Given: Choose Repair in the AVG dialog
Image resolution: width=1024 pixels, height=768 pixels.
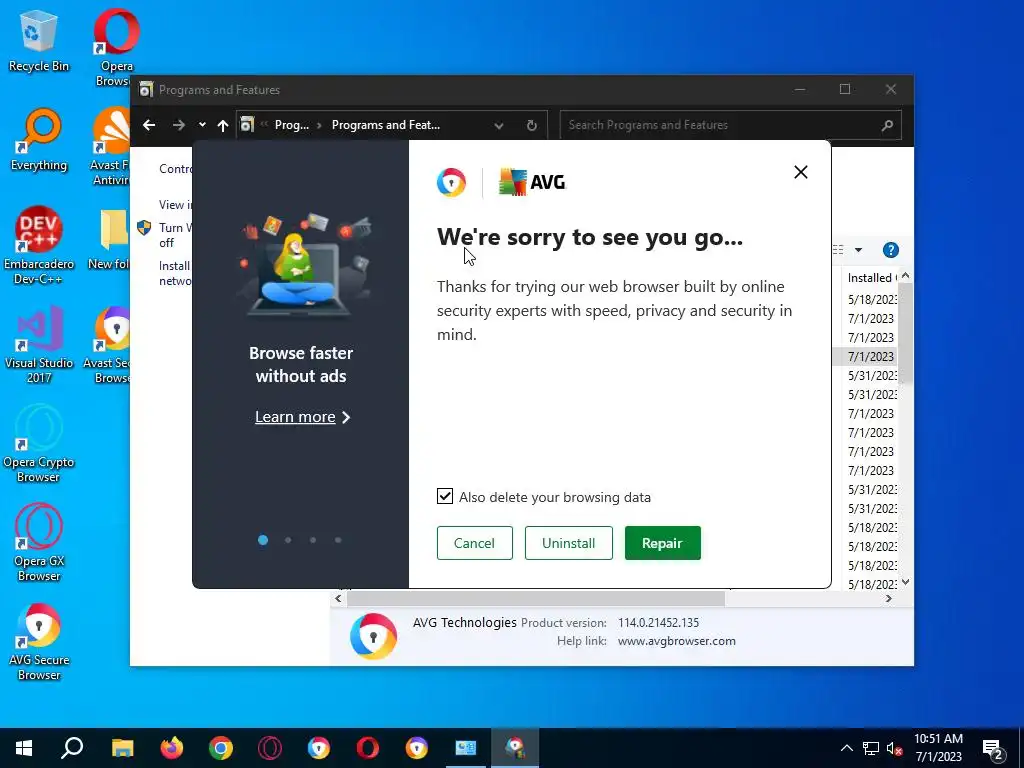Looking at the screenshot, I should click(x=662, y=543).
